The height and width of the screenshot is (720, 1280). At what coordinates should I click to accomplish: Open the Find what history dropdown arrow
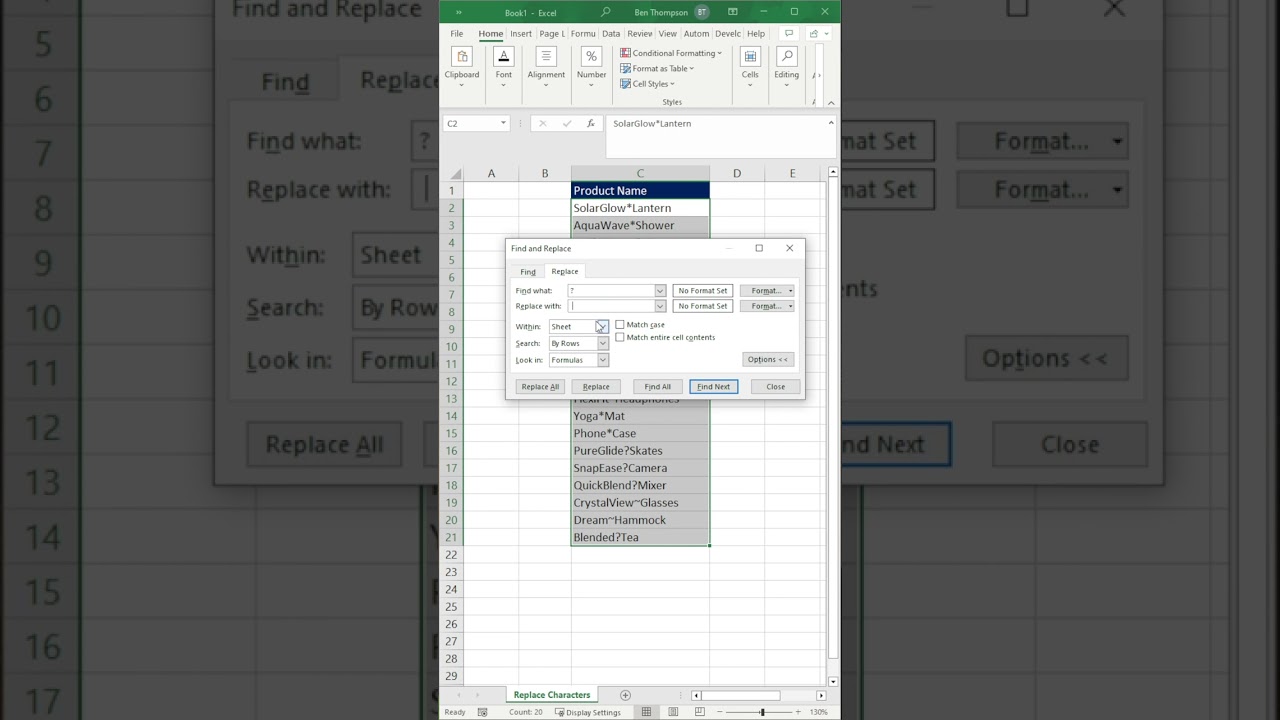[660, 291]
